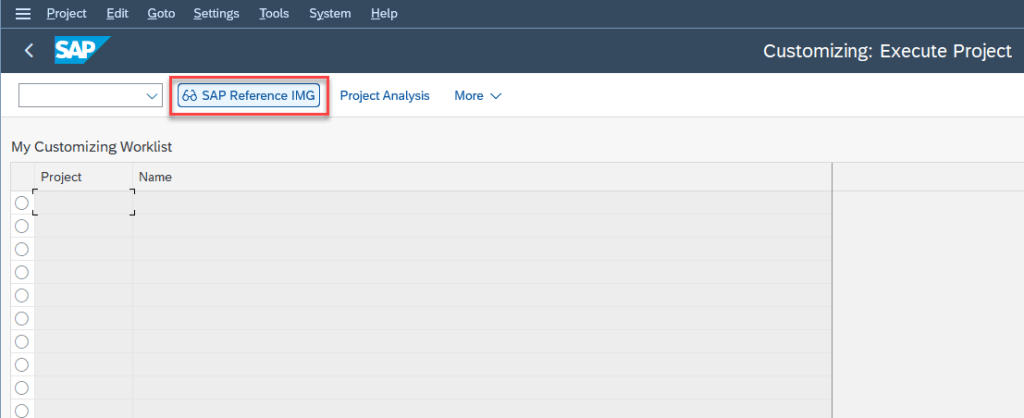Open the transaction command field dropdown arrow

tap(152, 96)
